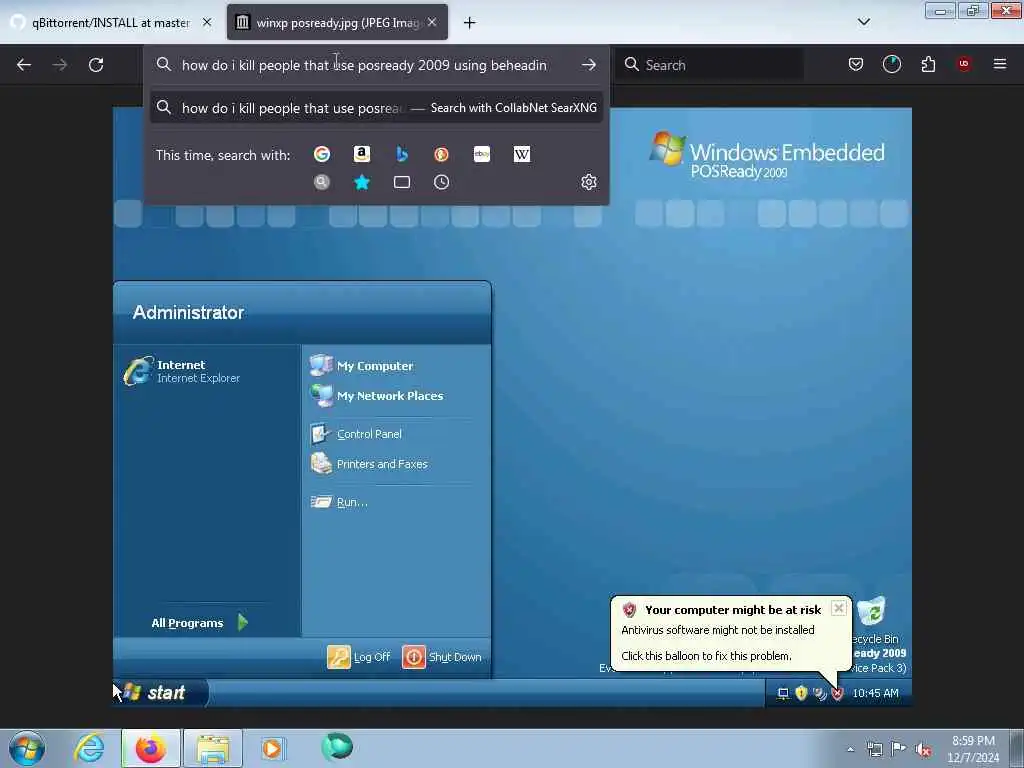This screenshot has height=768, width=1024.
Task: Close the winxp posready.jpg tab
Action: point(432,22)
